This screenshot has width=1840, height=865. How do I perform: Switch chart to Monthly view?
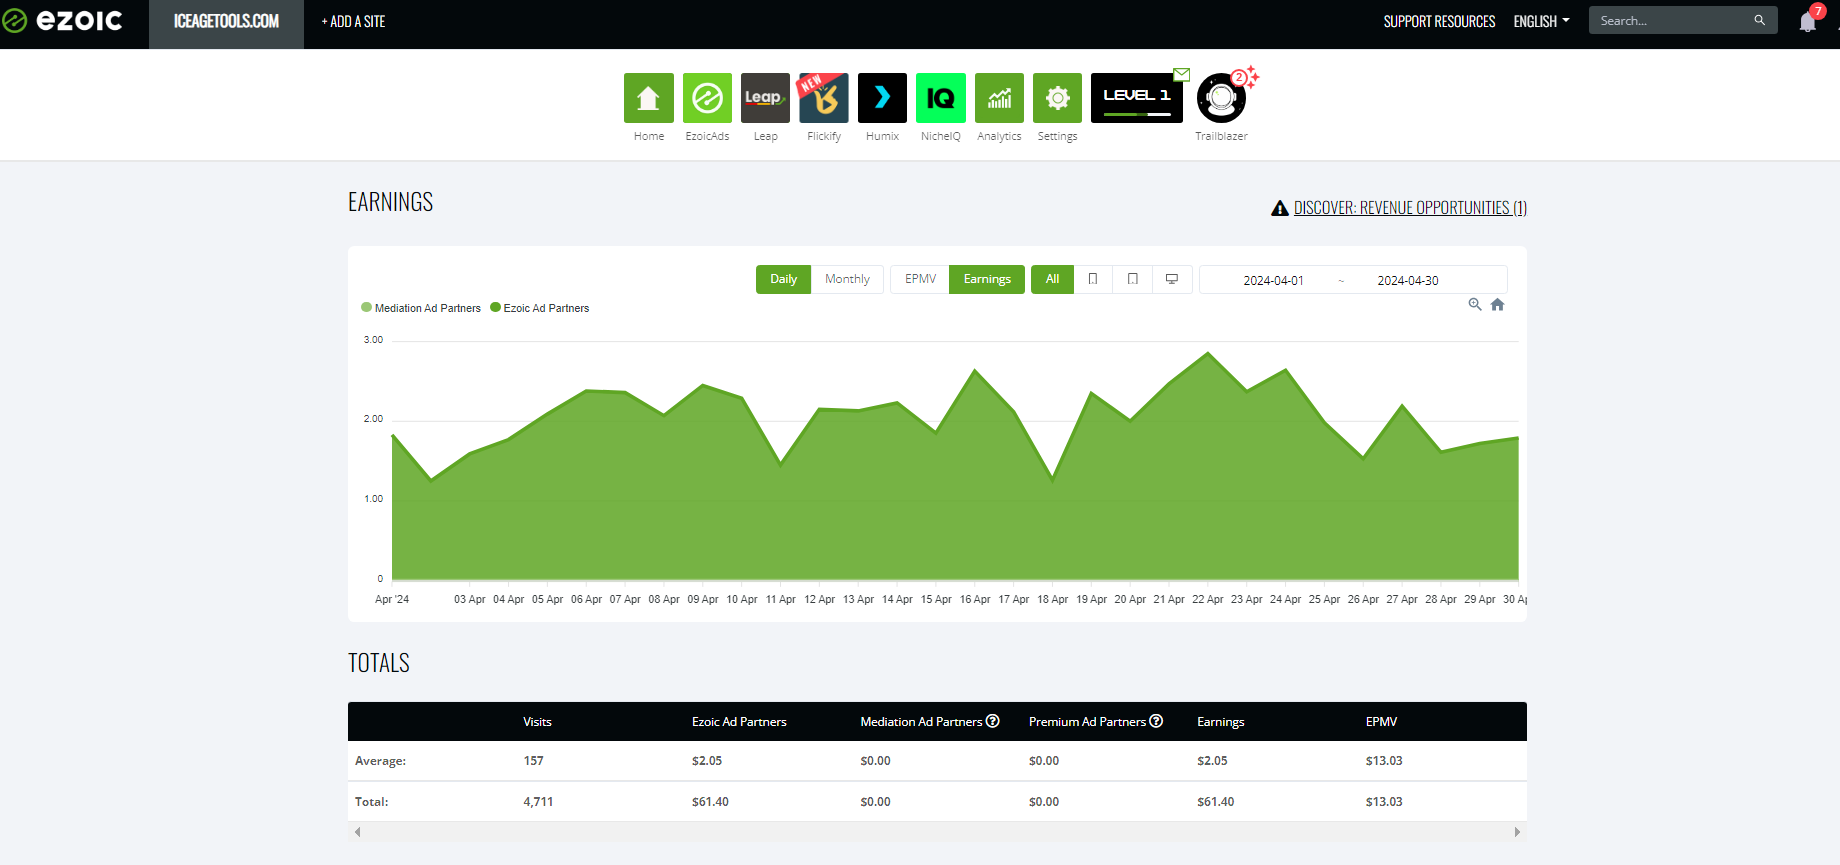coord(847,279)
